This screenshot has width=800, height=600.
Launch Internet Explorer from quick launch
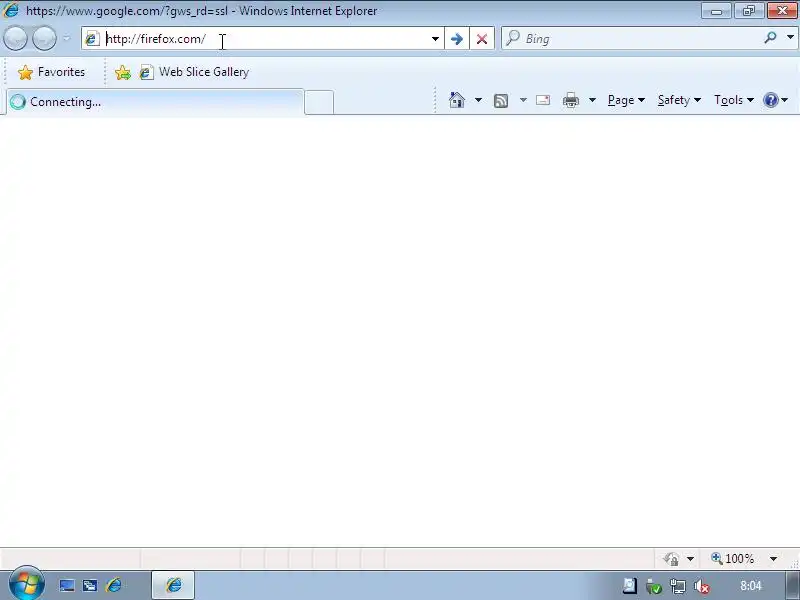pyautogui.click(x=114, y=585)
